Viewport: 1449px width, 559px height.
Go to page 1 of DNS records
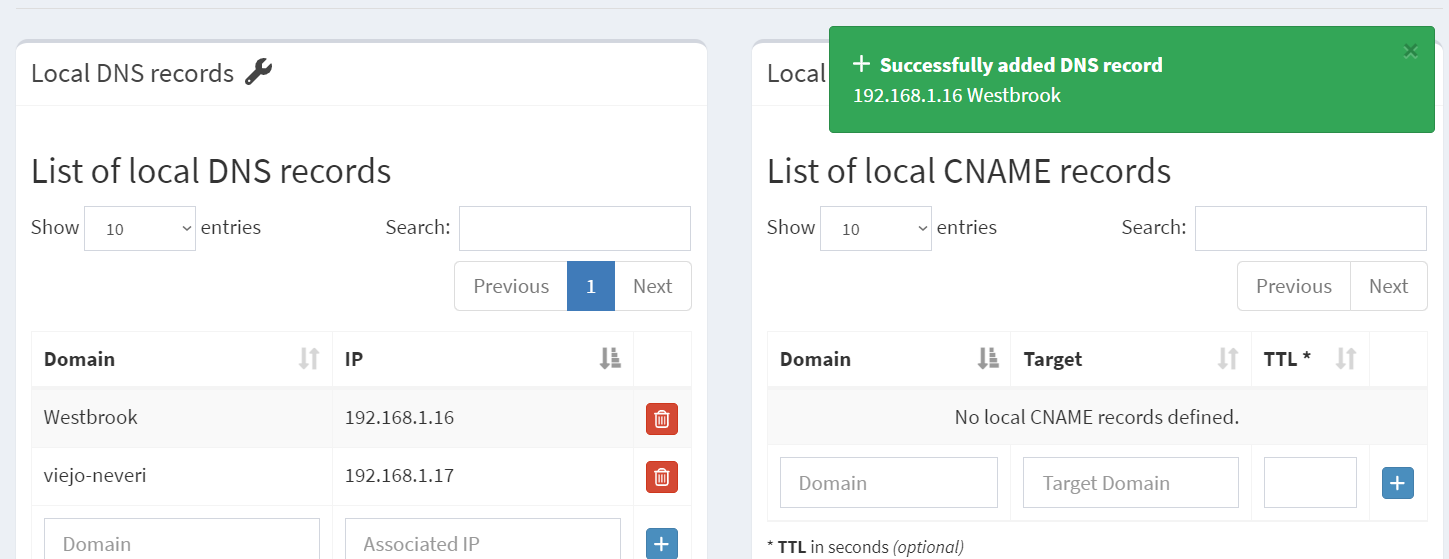pos(591,286)
